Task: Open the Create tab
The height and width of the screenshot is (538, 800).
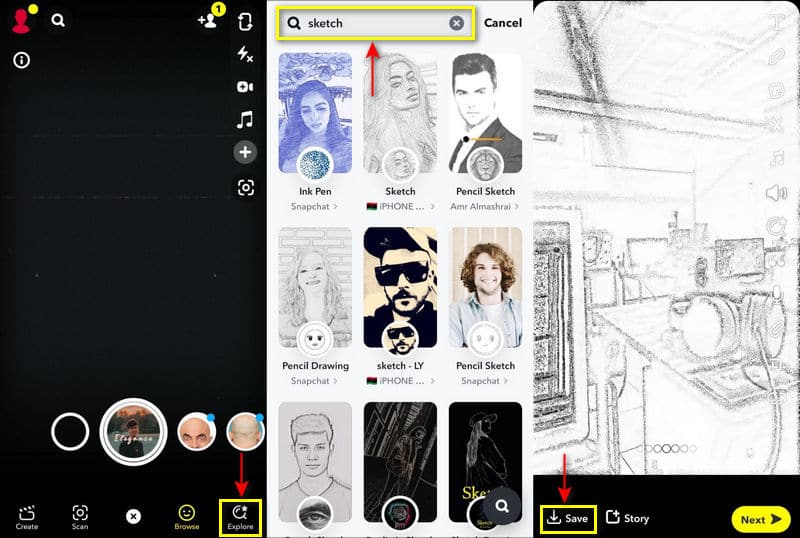Action: click(x=27, y=518)
